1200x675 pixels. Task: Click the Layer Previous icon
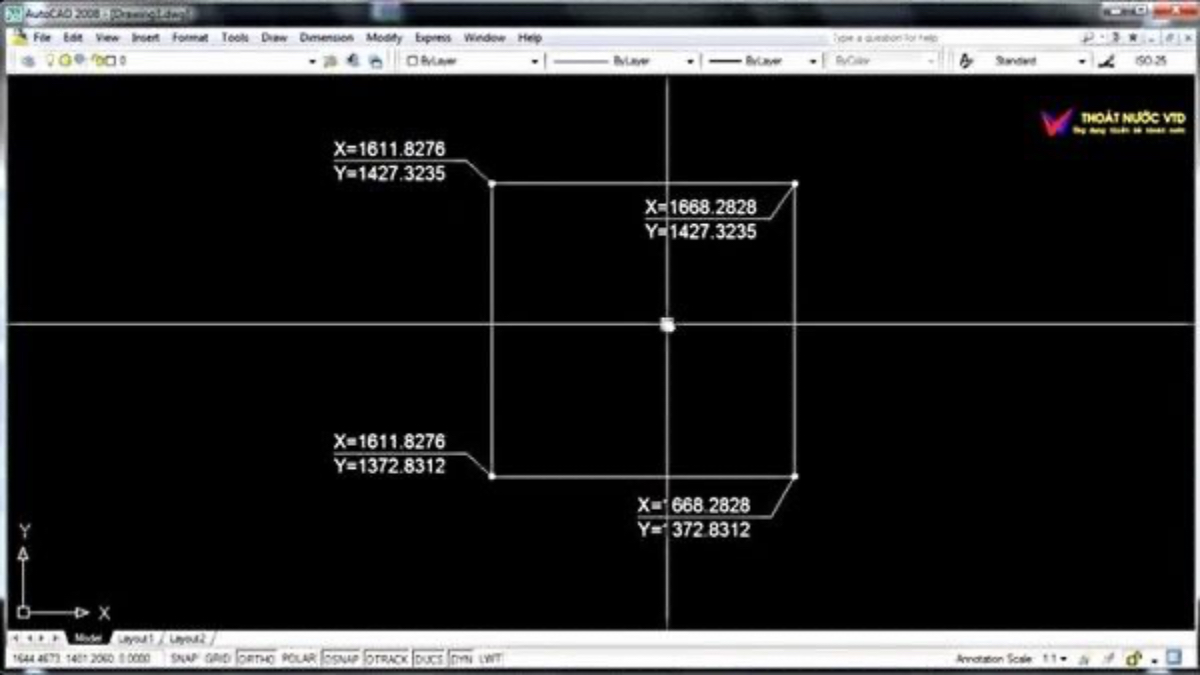click(353, 61)
